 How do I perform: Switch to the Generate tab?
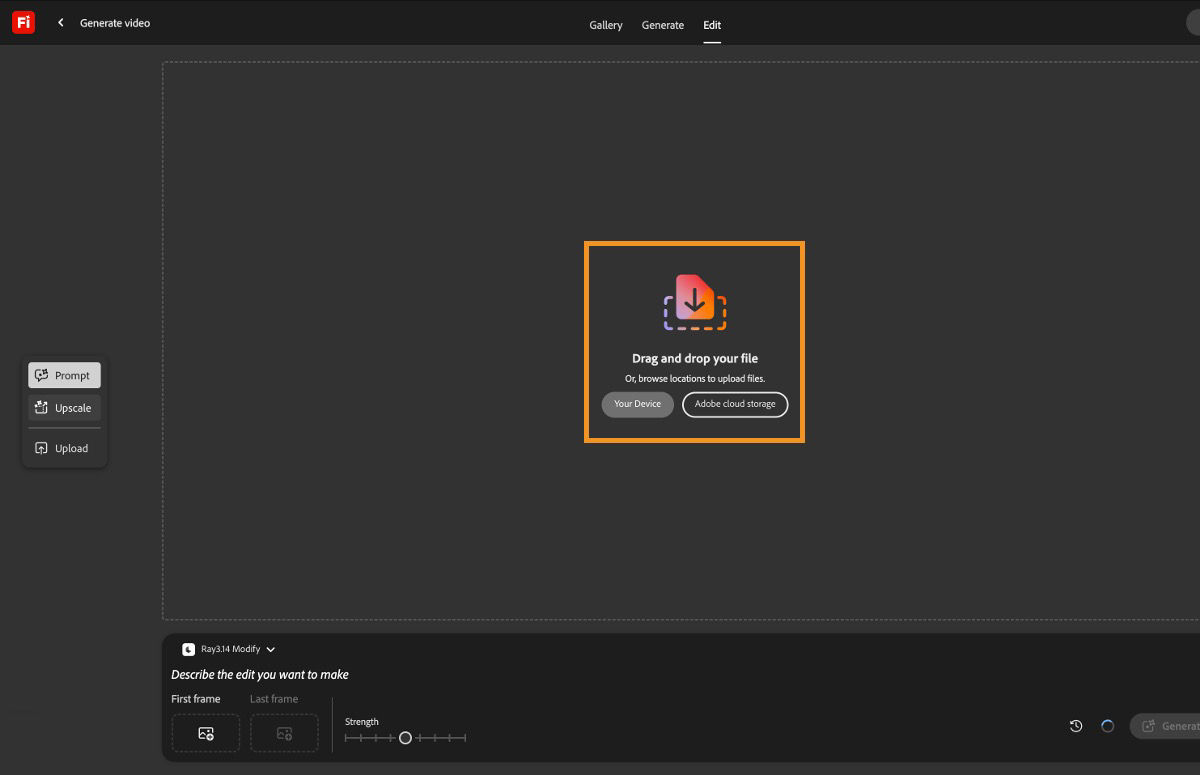[x=662, y=25]
